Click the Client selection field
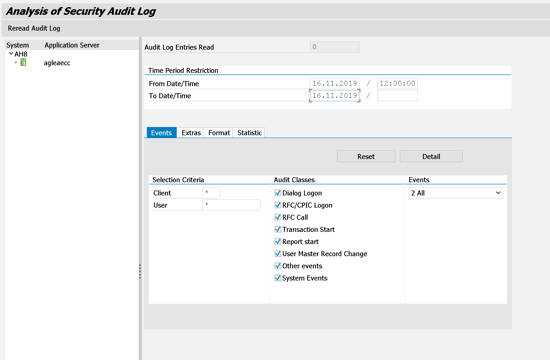The height and width of the screenshot is (360, 550). [x=211, y=193]
